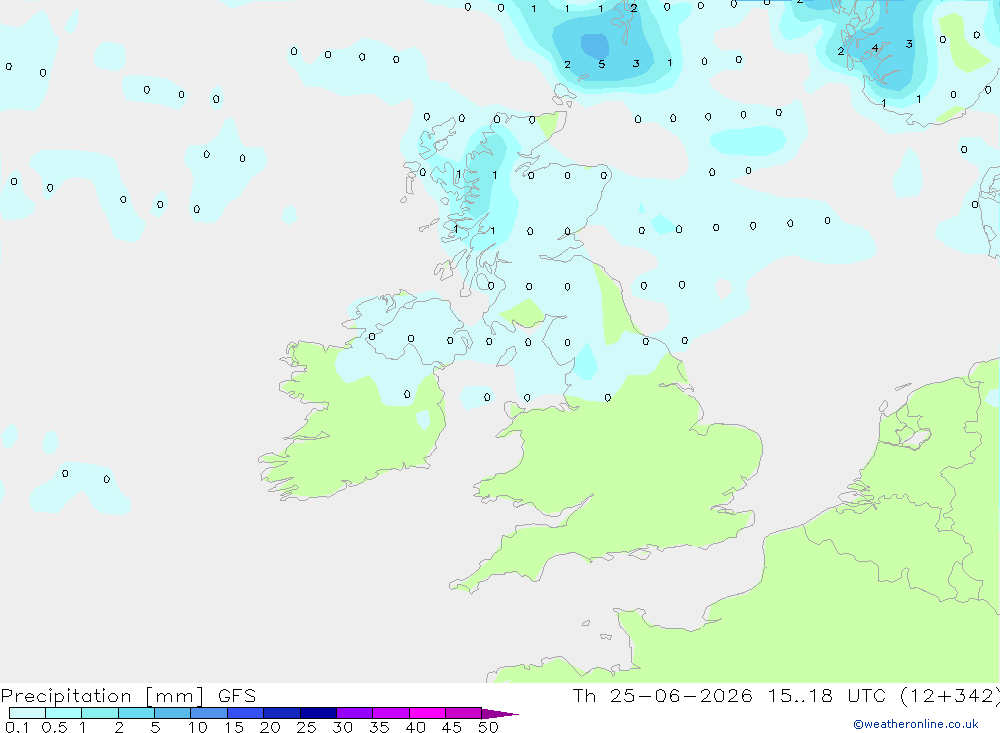Select the 45–50 mm legend color swatch
The width and height of the screenshot is (1000, 733).
(464, 713)
